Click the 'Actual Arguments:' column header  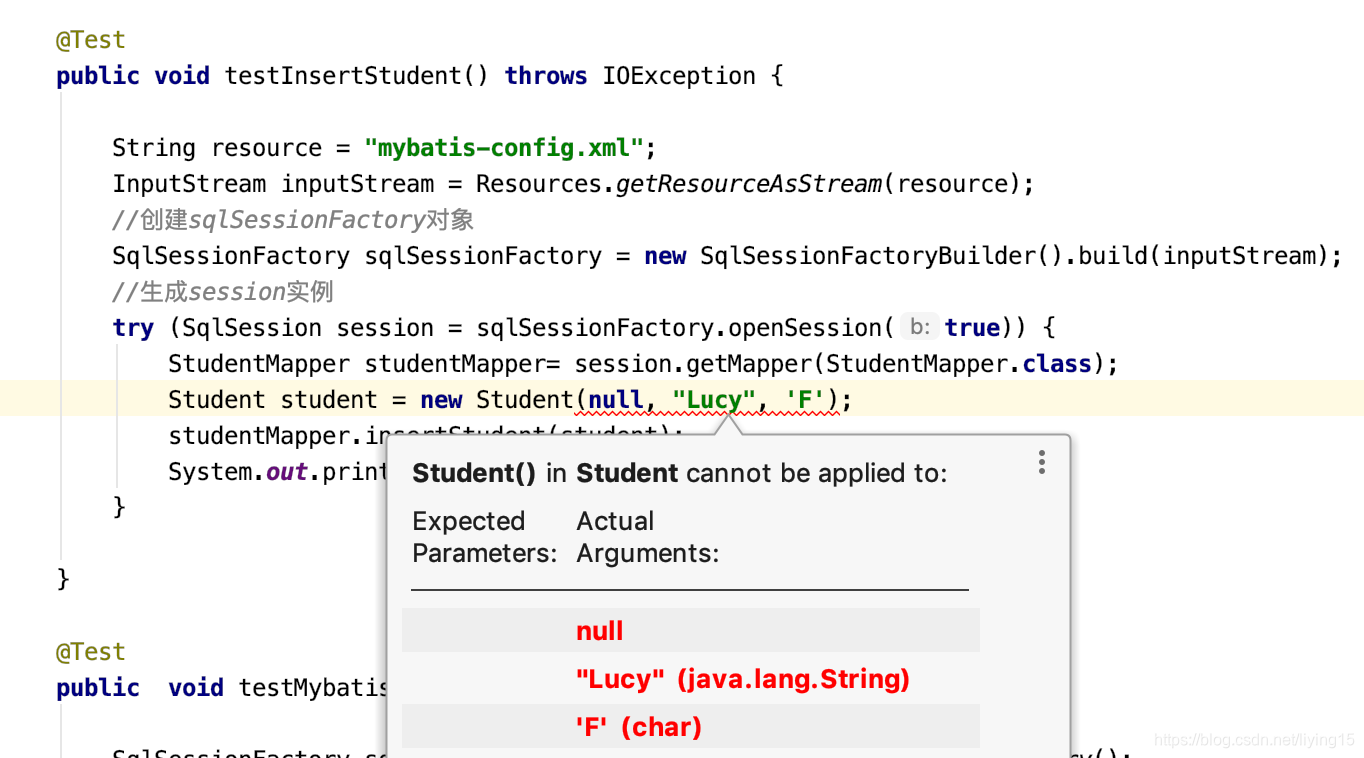coord(648,537)
